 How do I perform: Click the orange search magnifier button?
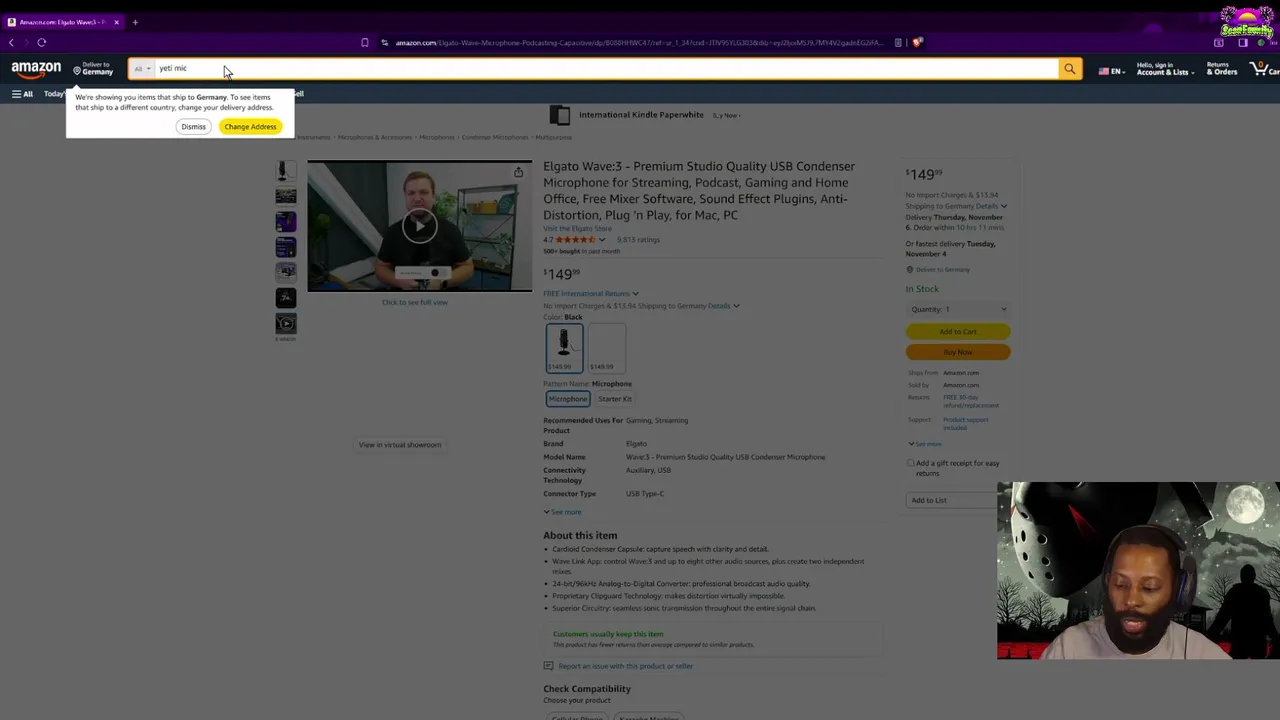(x=1069, y=69)
